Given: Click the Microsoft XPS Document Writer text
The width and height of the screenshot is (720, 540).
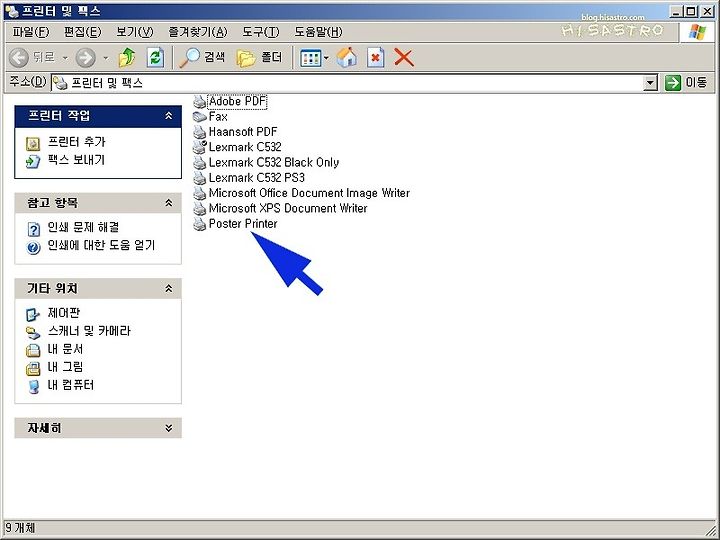Looking at the screenshot, I should click(x=288, y=208).
